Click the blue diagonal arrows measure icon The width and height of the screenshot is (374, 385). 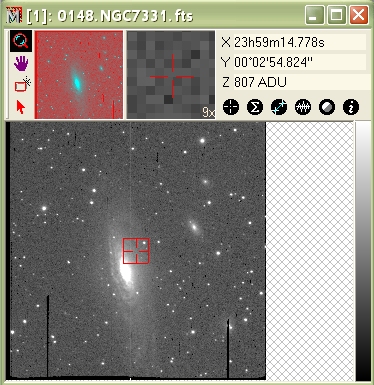point(279,107)
